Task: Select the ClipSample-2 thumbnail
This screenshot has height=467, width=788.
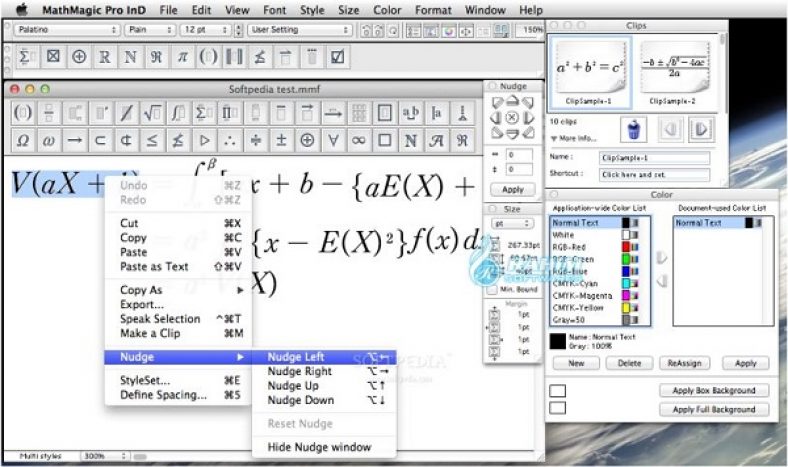Action: pyautogui.click(x=674, y=72)
